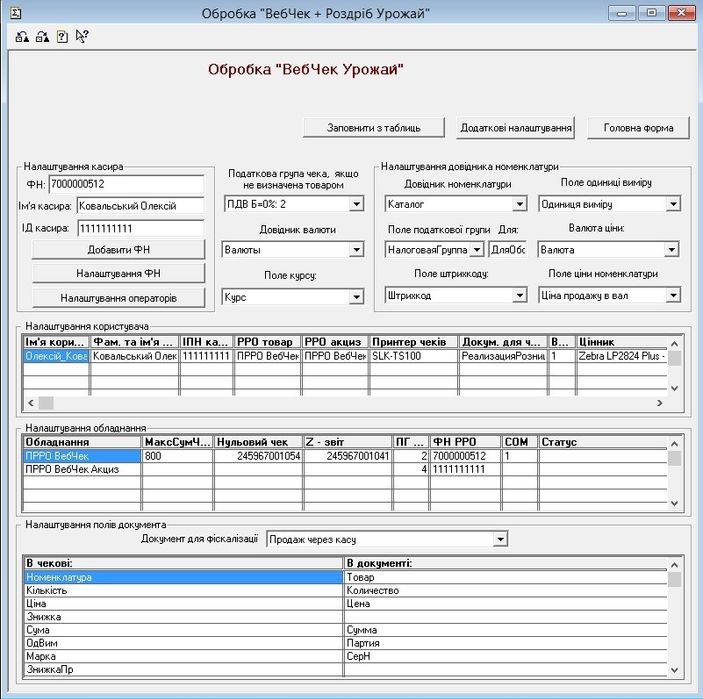This screenshot has width=703, height=699.
Task: Select the ПРРО ВебЧек equipment row
Action: (x=82, y=456)
